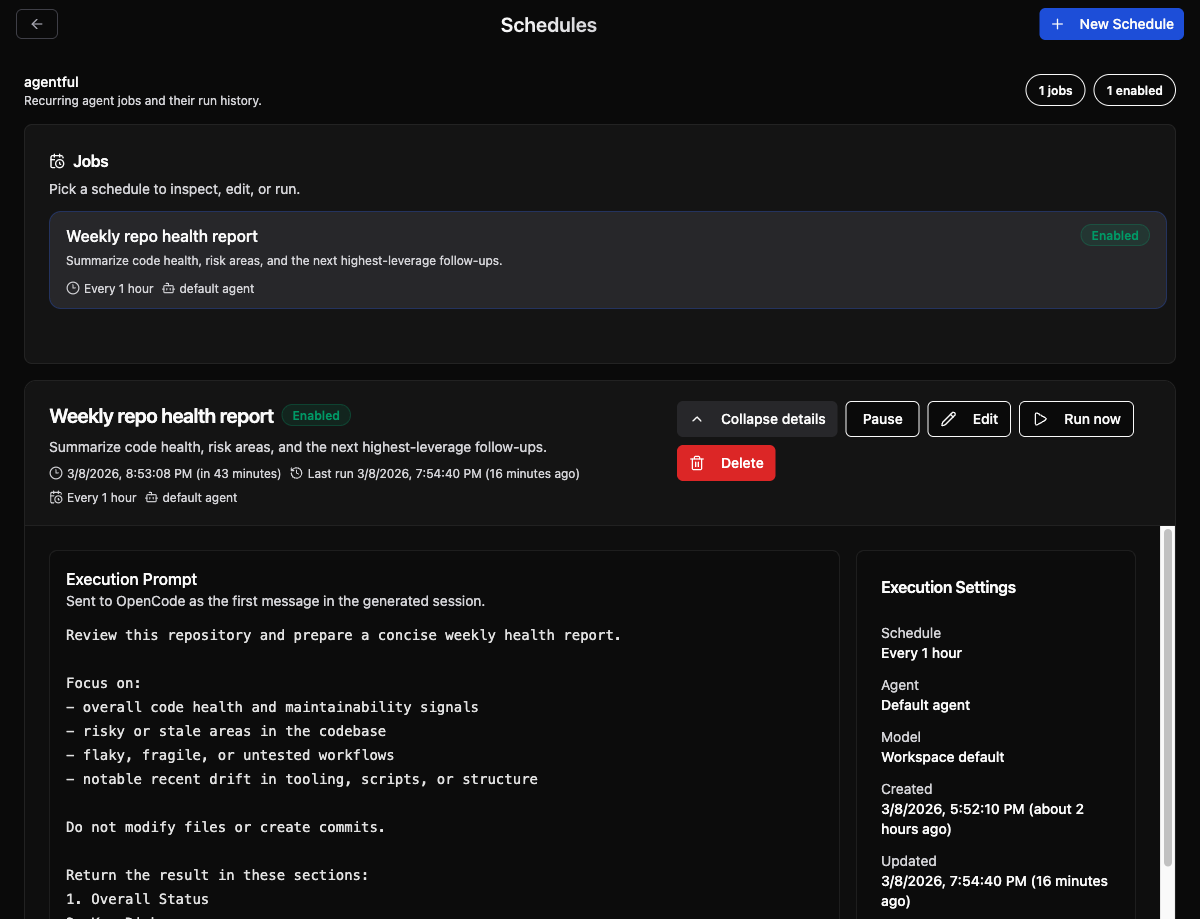Click the pencil icon in Edit button
1200x919 pixels.
point(949,419)
